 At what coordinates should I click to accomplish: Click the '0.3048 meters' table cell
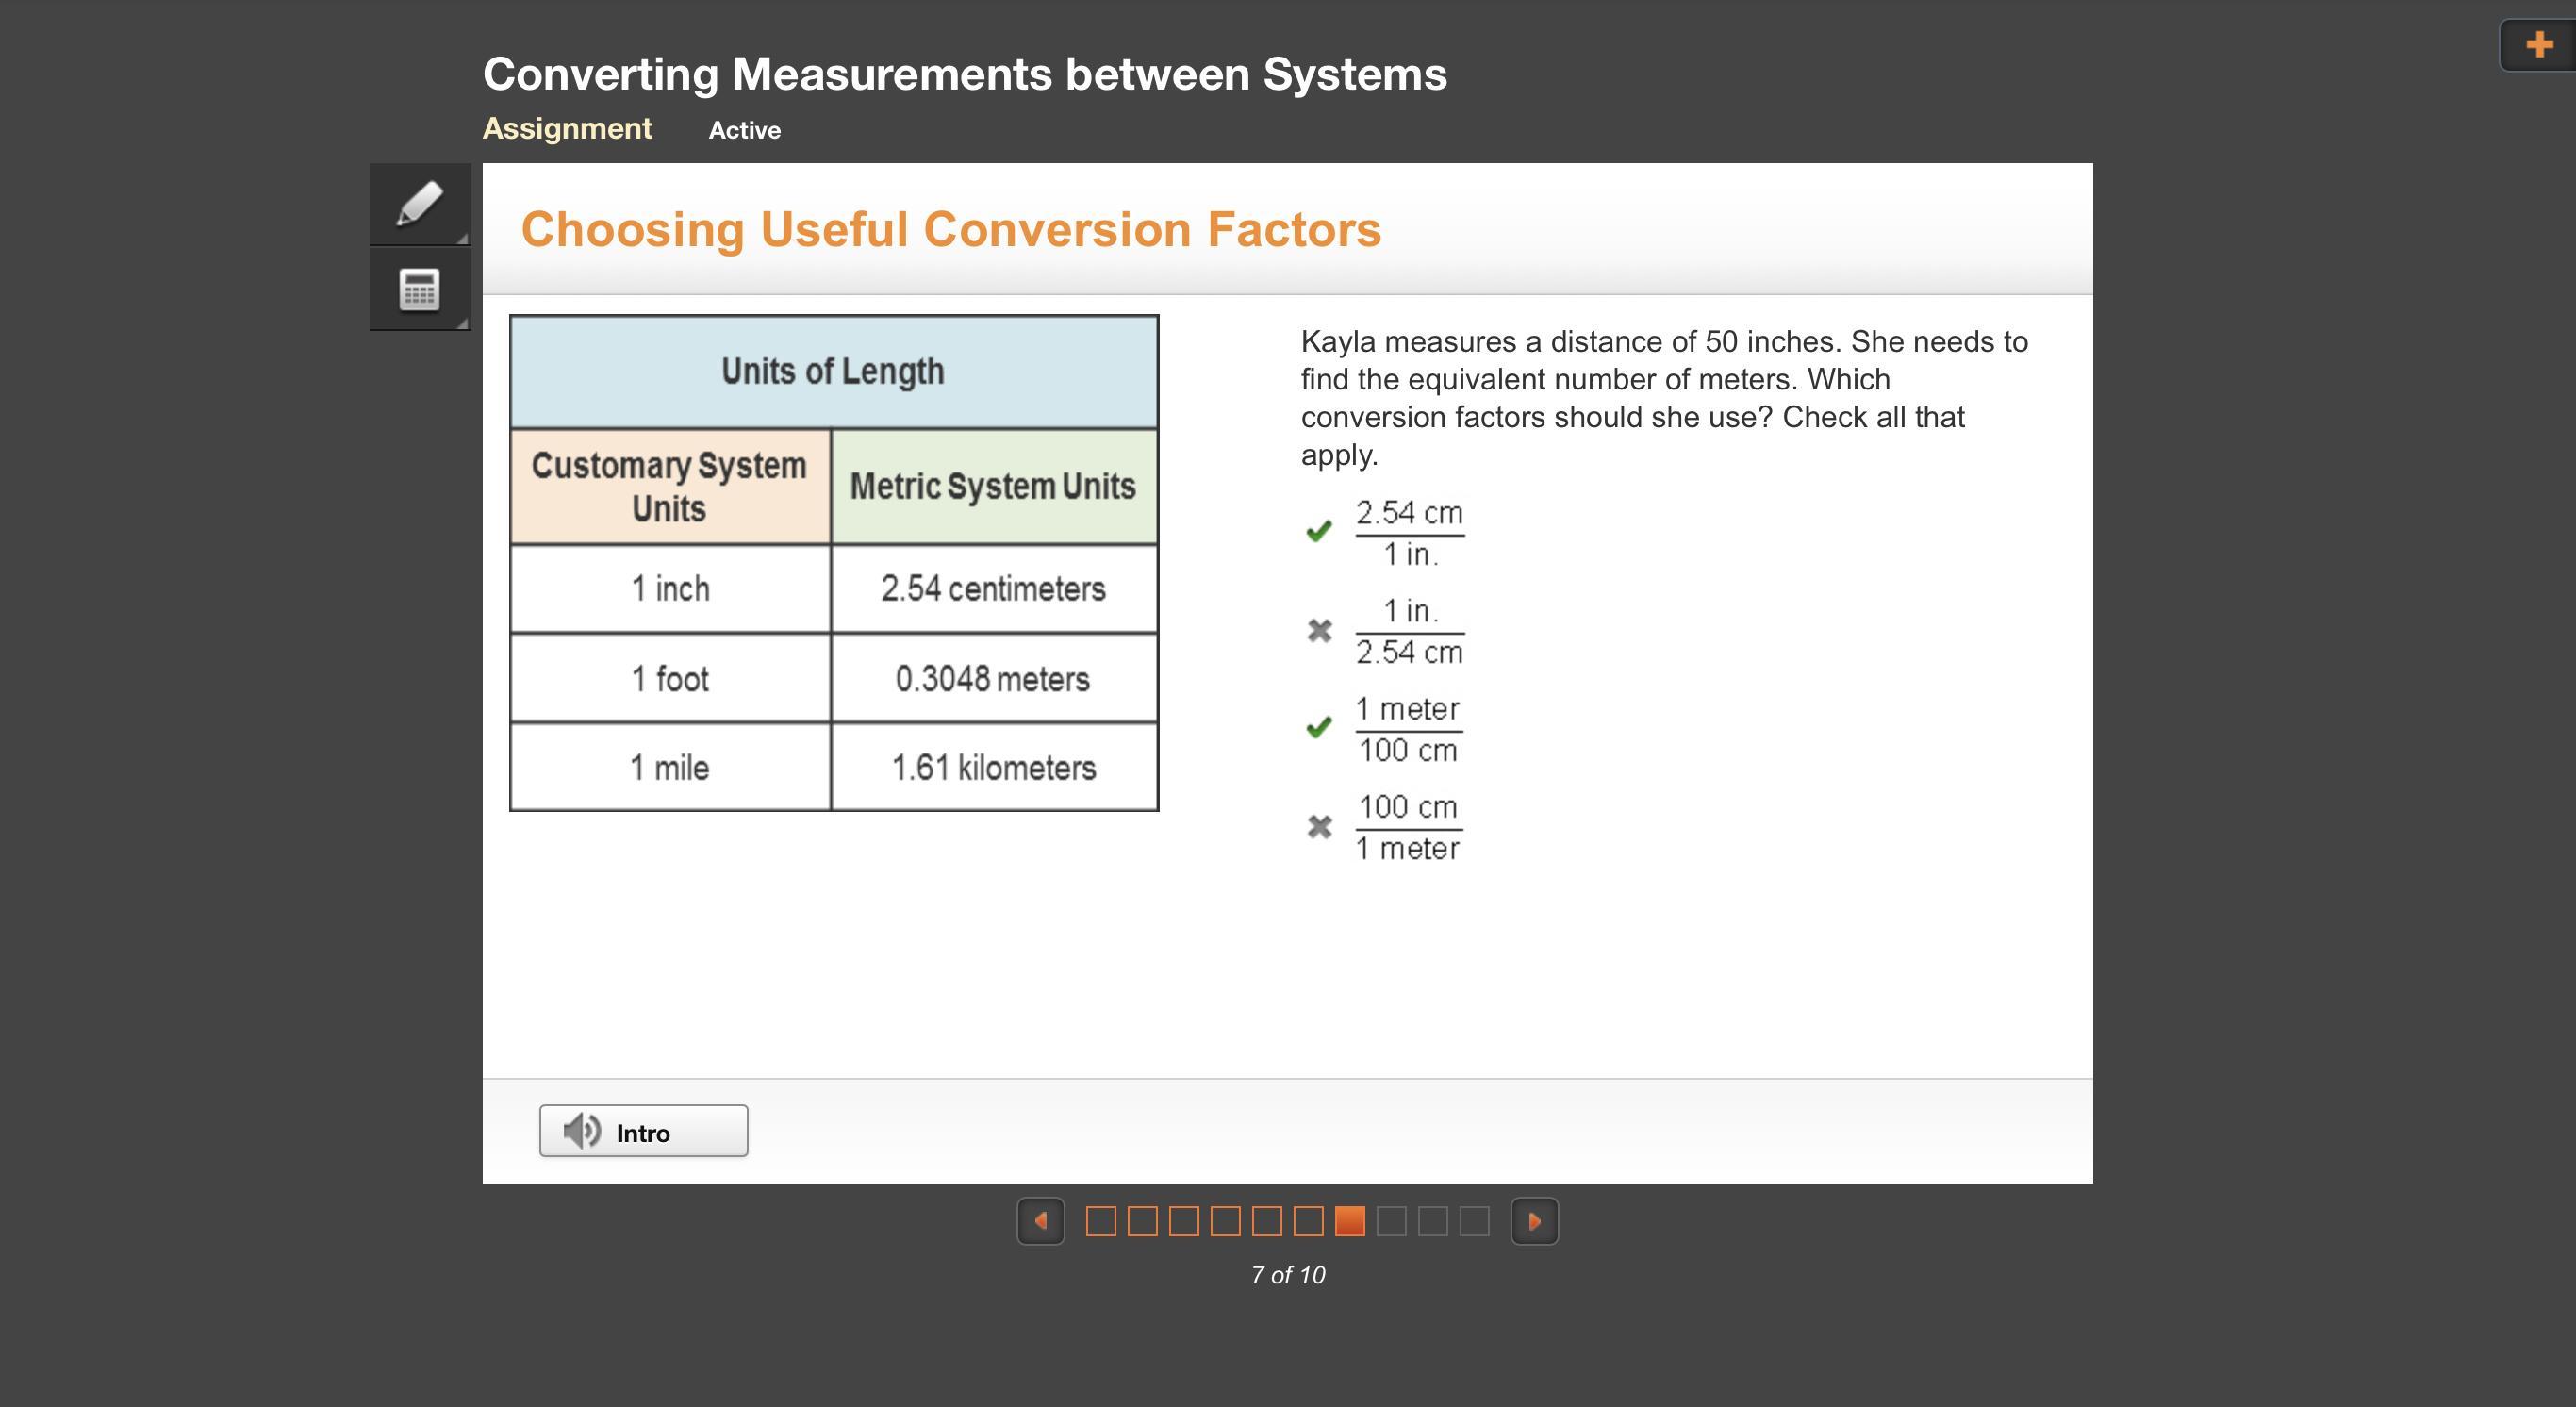(994, 679)
